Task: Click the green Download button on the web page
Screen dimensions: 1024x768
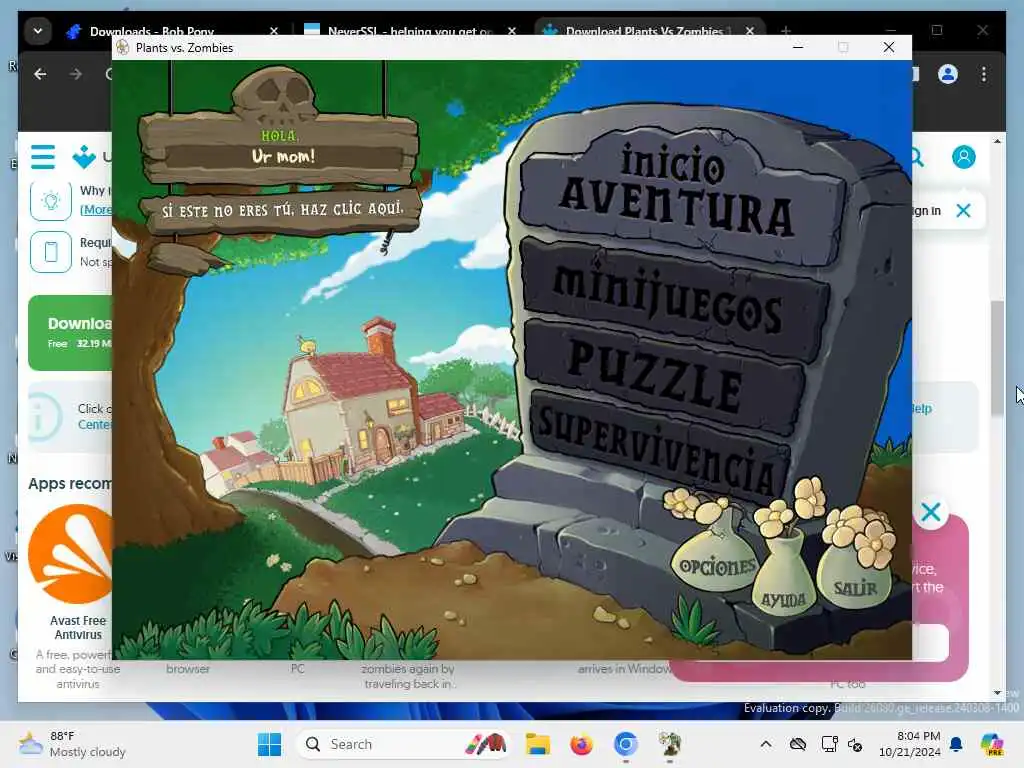Action: [71, 333]
